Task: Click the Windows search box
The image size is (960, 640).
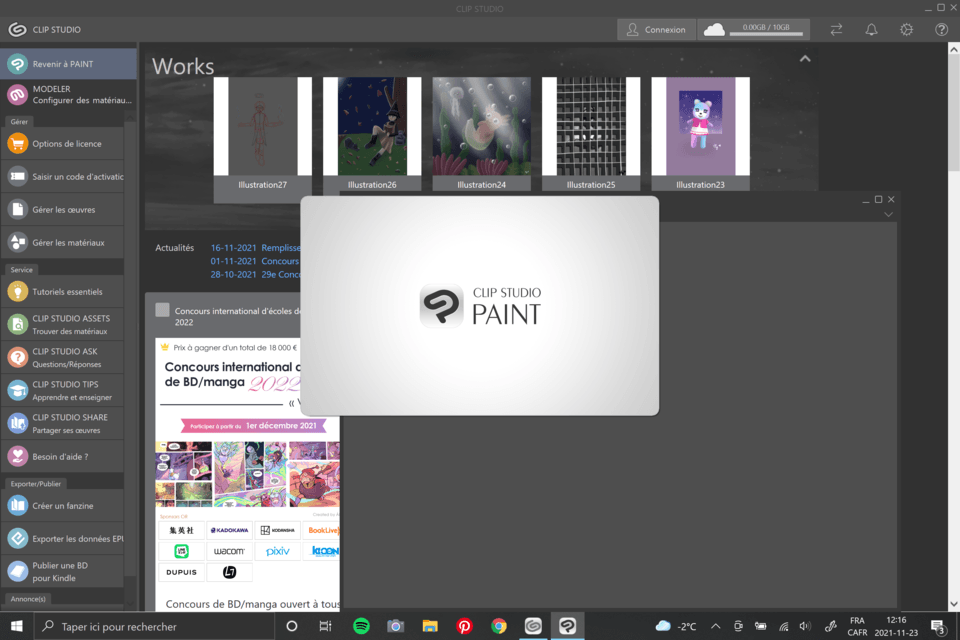Action: pos(153,626)
